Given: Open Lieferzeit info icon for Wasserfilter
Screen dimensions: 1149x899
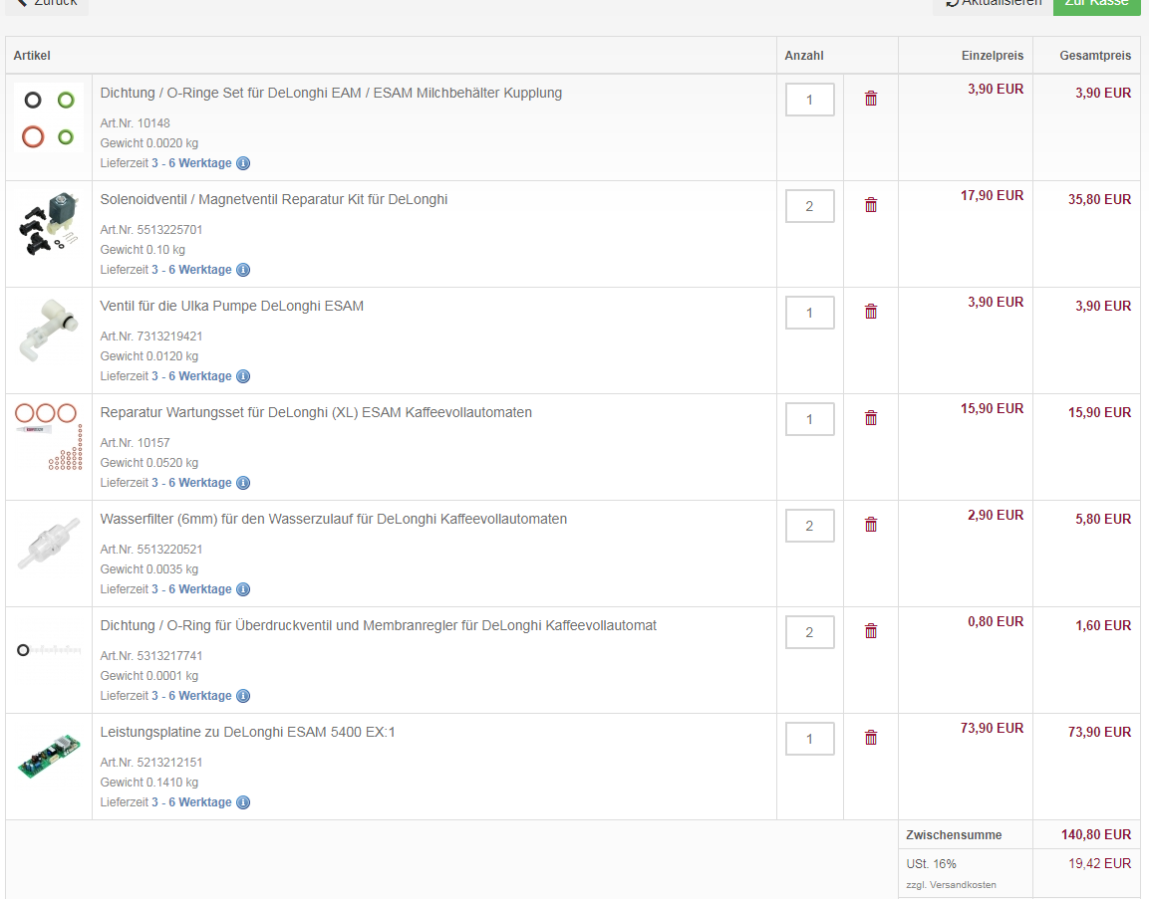Looking at the screenshot, I should coord(243,589).
